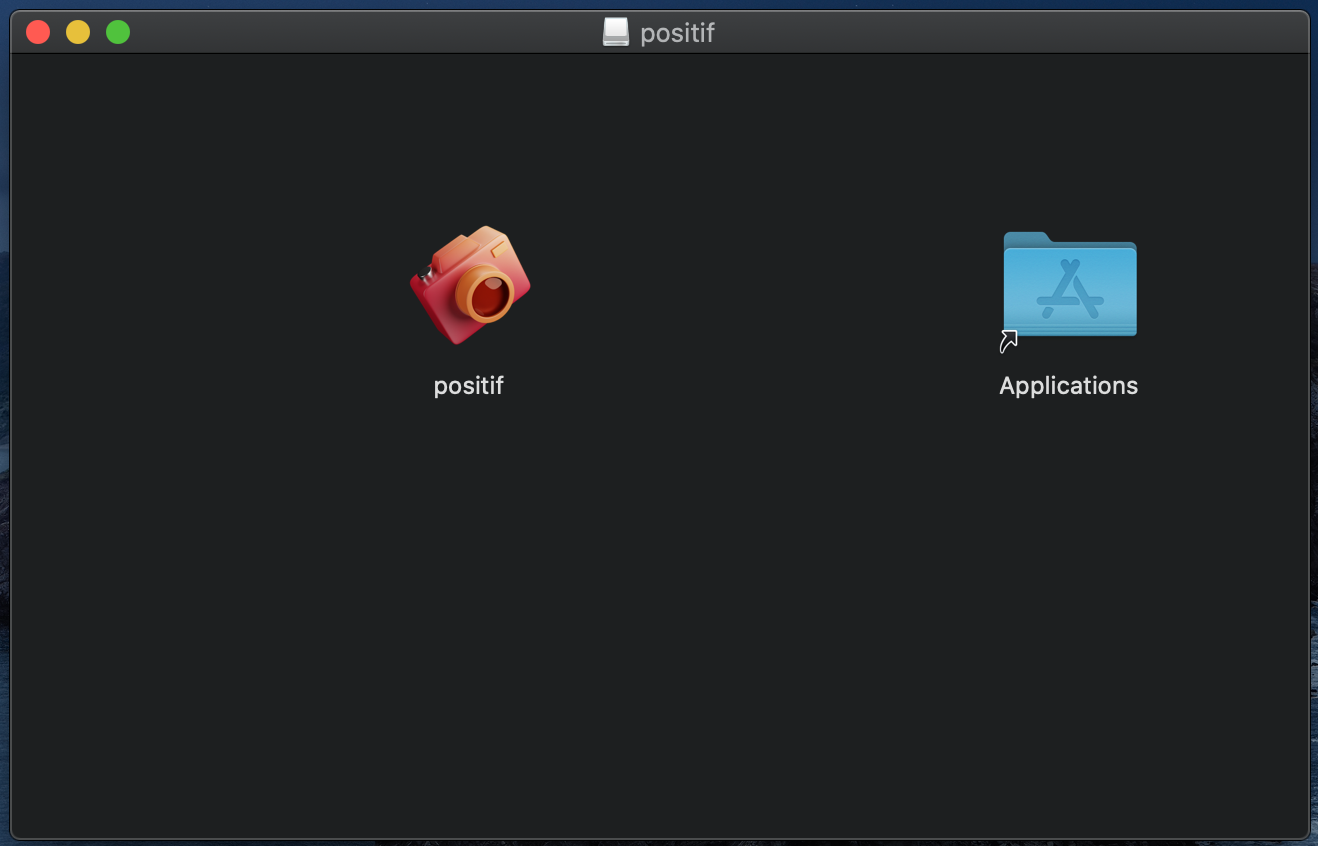
Task: Click the positif window title text
Action: pos(677,34)
